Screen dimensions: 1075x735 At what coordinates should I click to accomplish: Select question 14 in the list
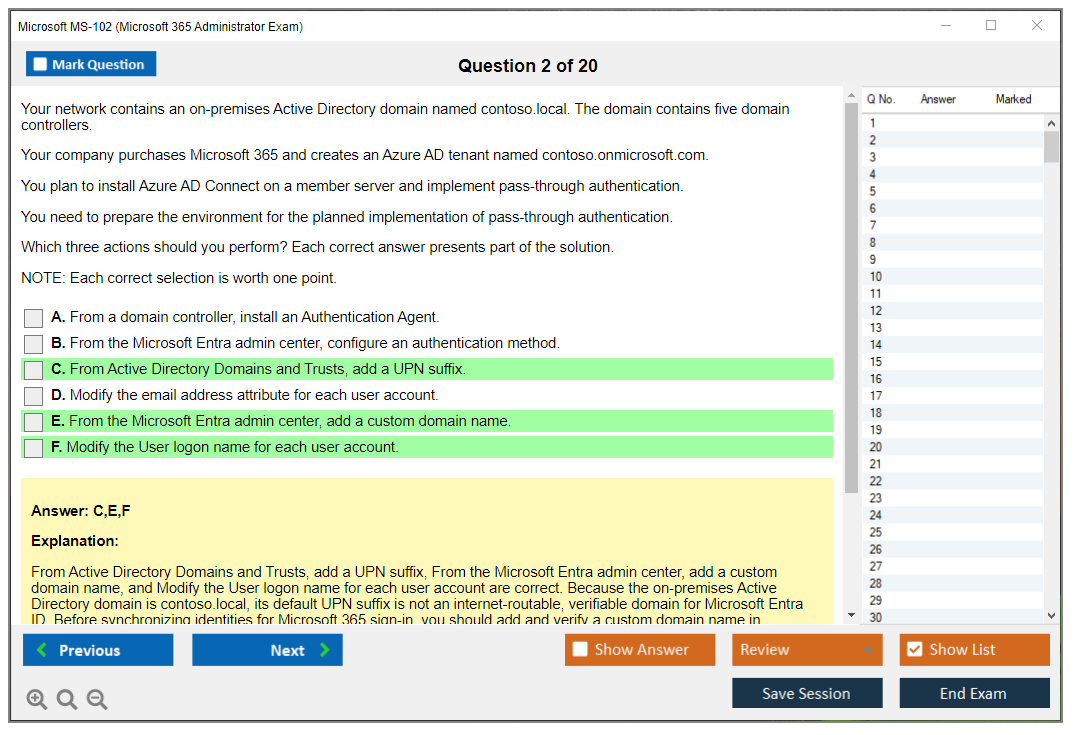point(953,345)
